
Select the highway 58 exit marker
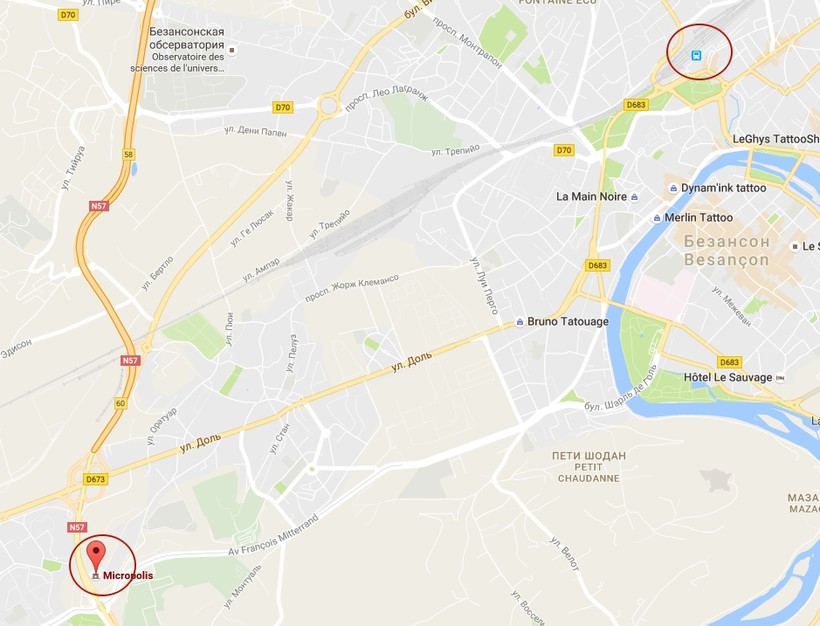(129, 154)
